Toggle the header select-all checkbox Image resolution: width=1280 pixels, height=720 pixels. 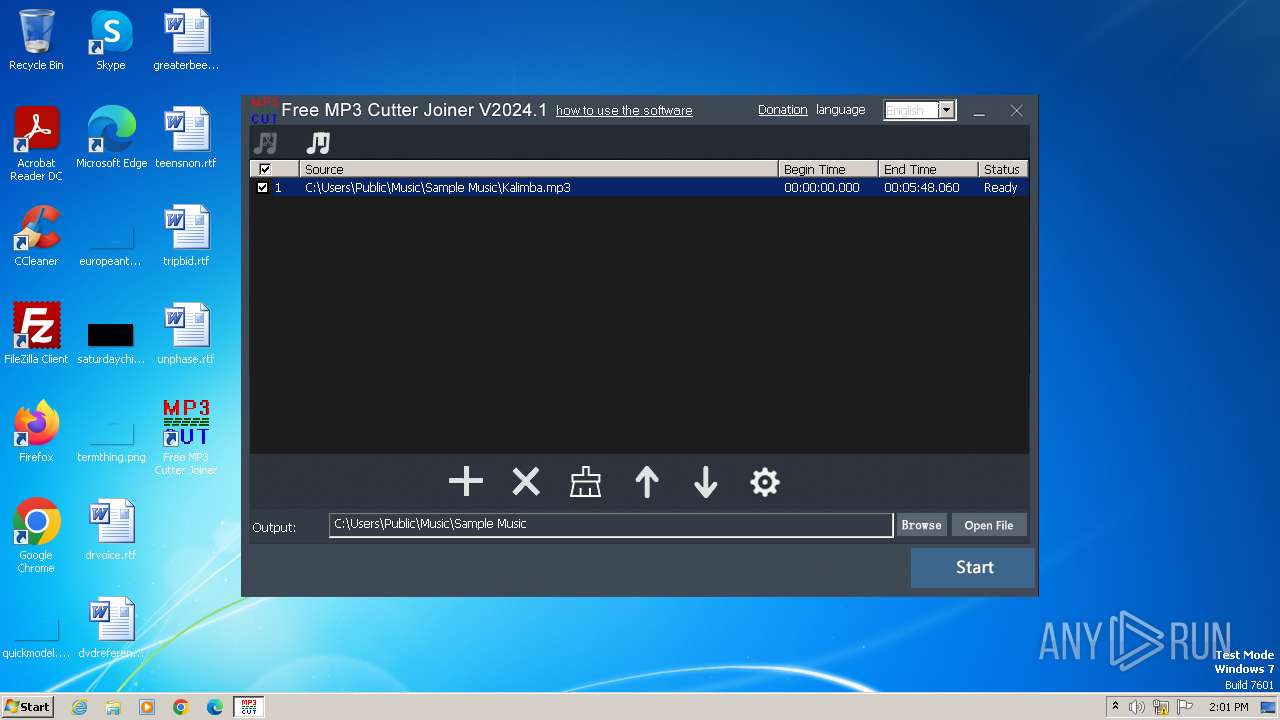coord(265,169)
